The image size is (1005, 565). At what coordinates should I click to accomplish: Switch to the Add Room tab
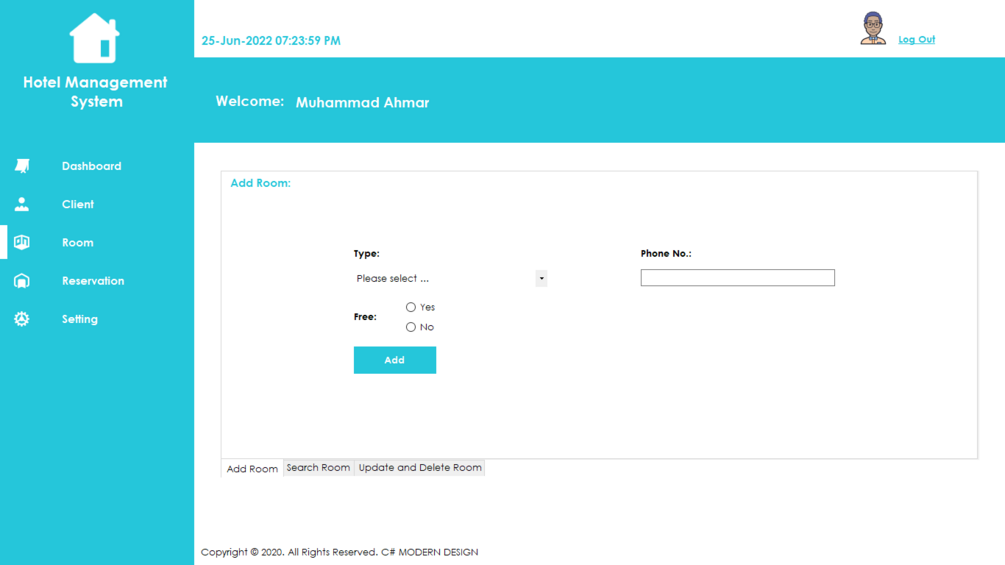[253, 468]
